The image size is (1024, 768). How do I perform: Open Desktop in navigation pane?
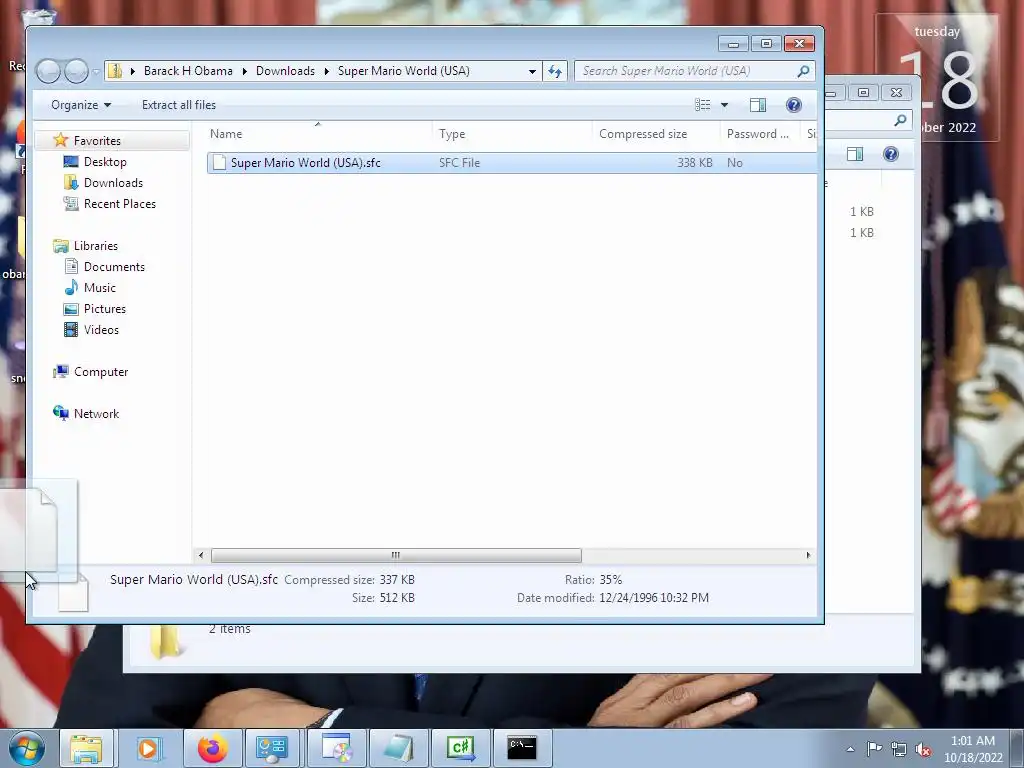(104, 161)
